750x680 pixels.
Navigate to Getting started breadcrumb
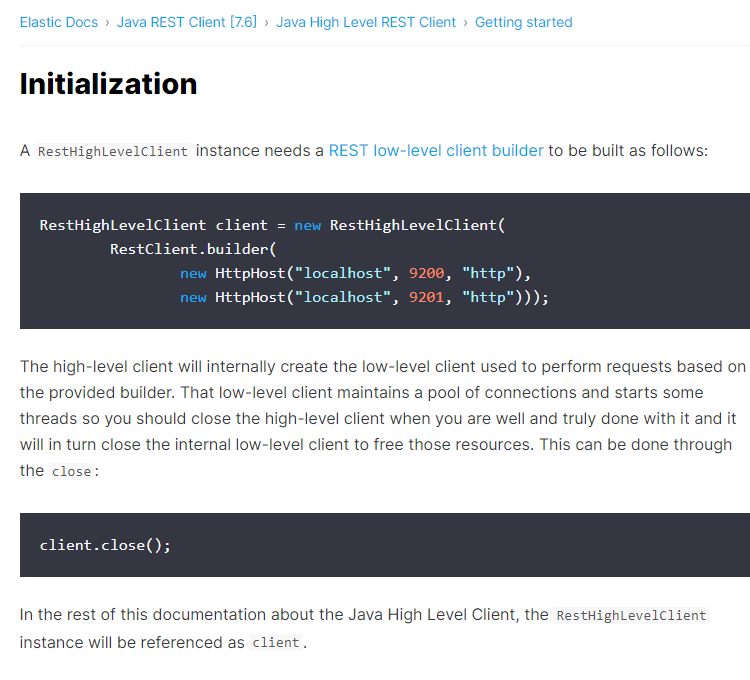point(523,22)
